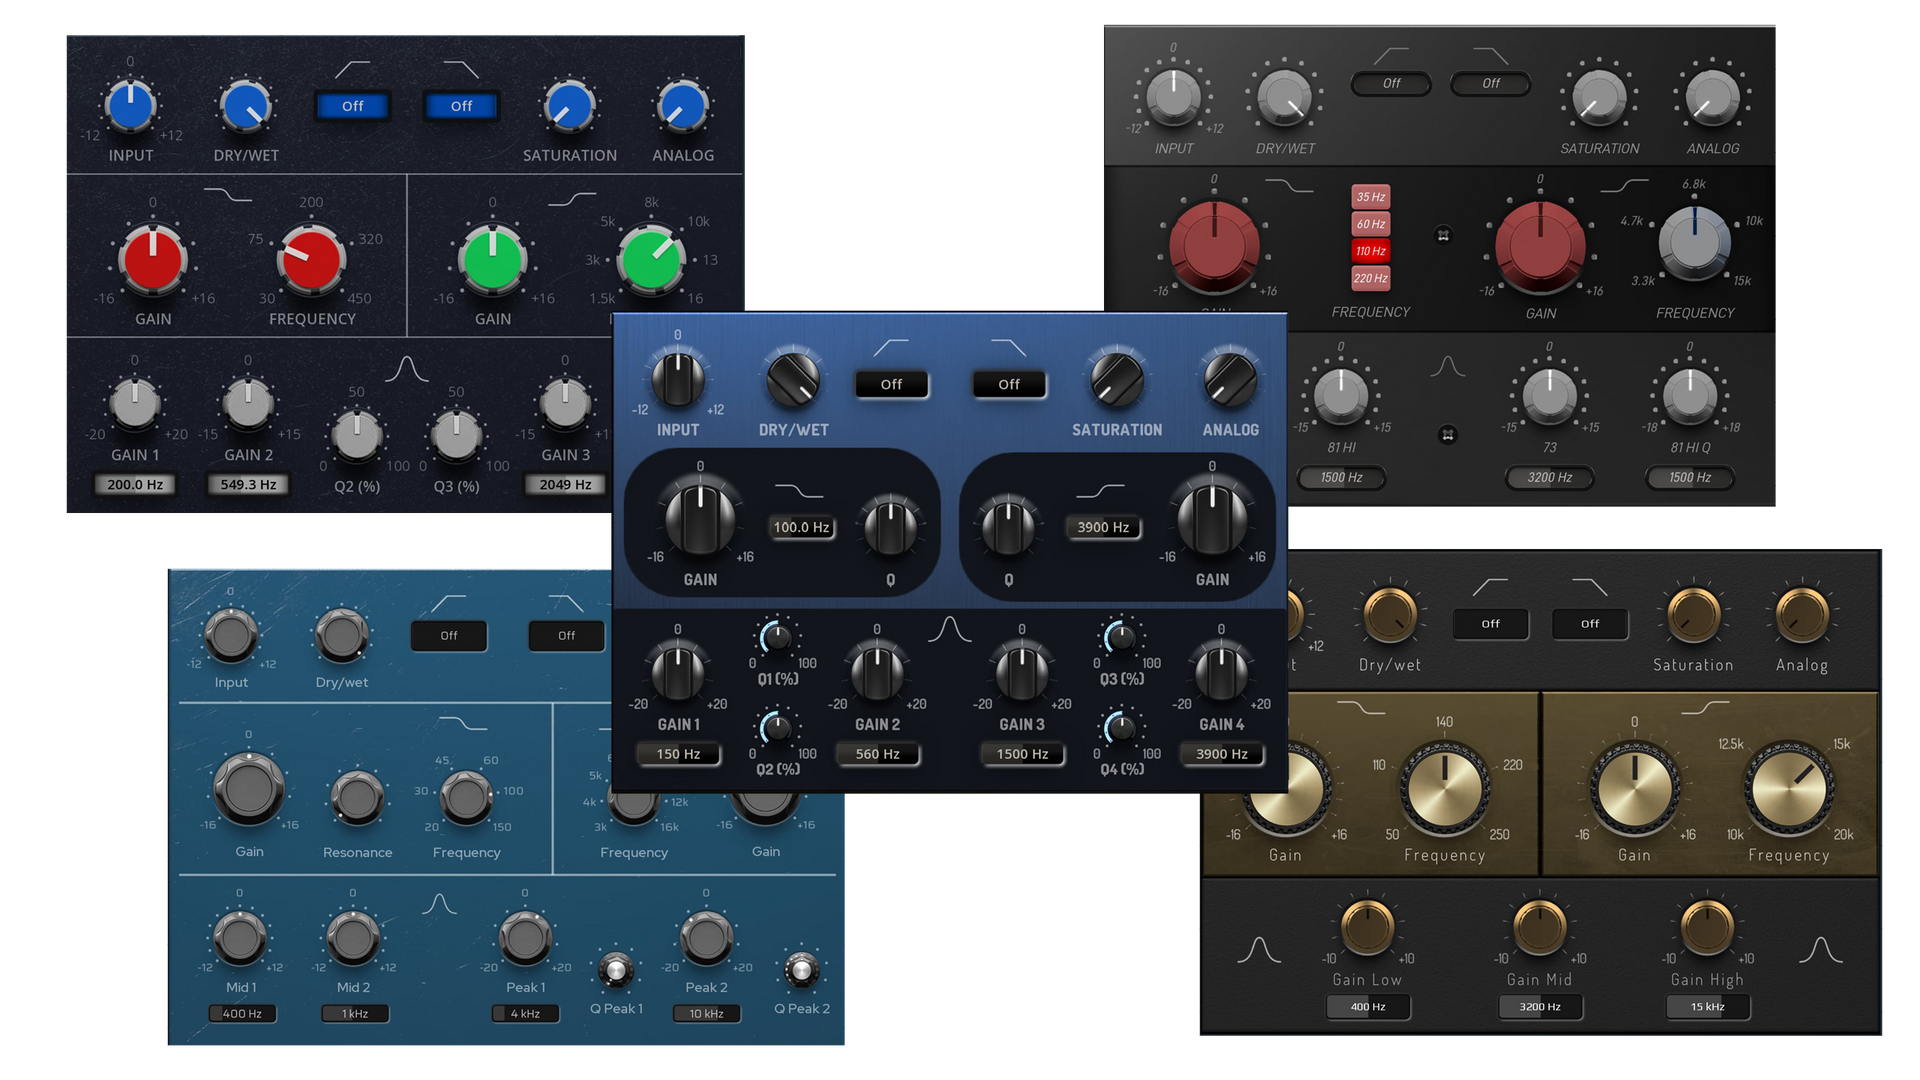The height and width of the screenshot is (1080, 1920).
Task: Click the small round icon below the gray-skin bell curve
Action: pyautogui.click(x=1447, y=435)
